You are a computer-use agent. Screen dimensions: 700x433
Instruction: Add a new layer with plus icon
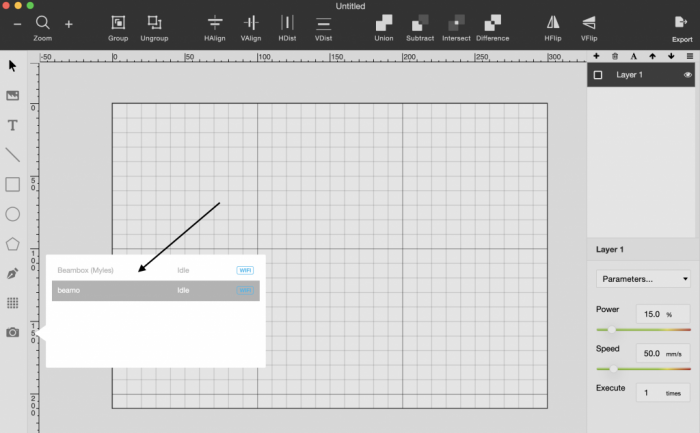click(597, 56)
